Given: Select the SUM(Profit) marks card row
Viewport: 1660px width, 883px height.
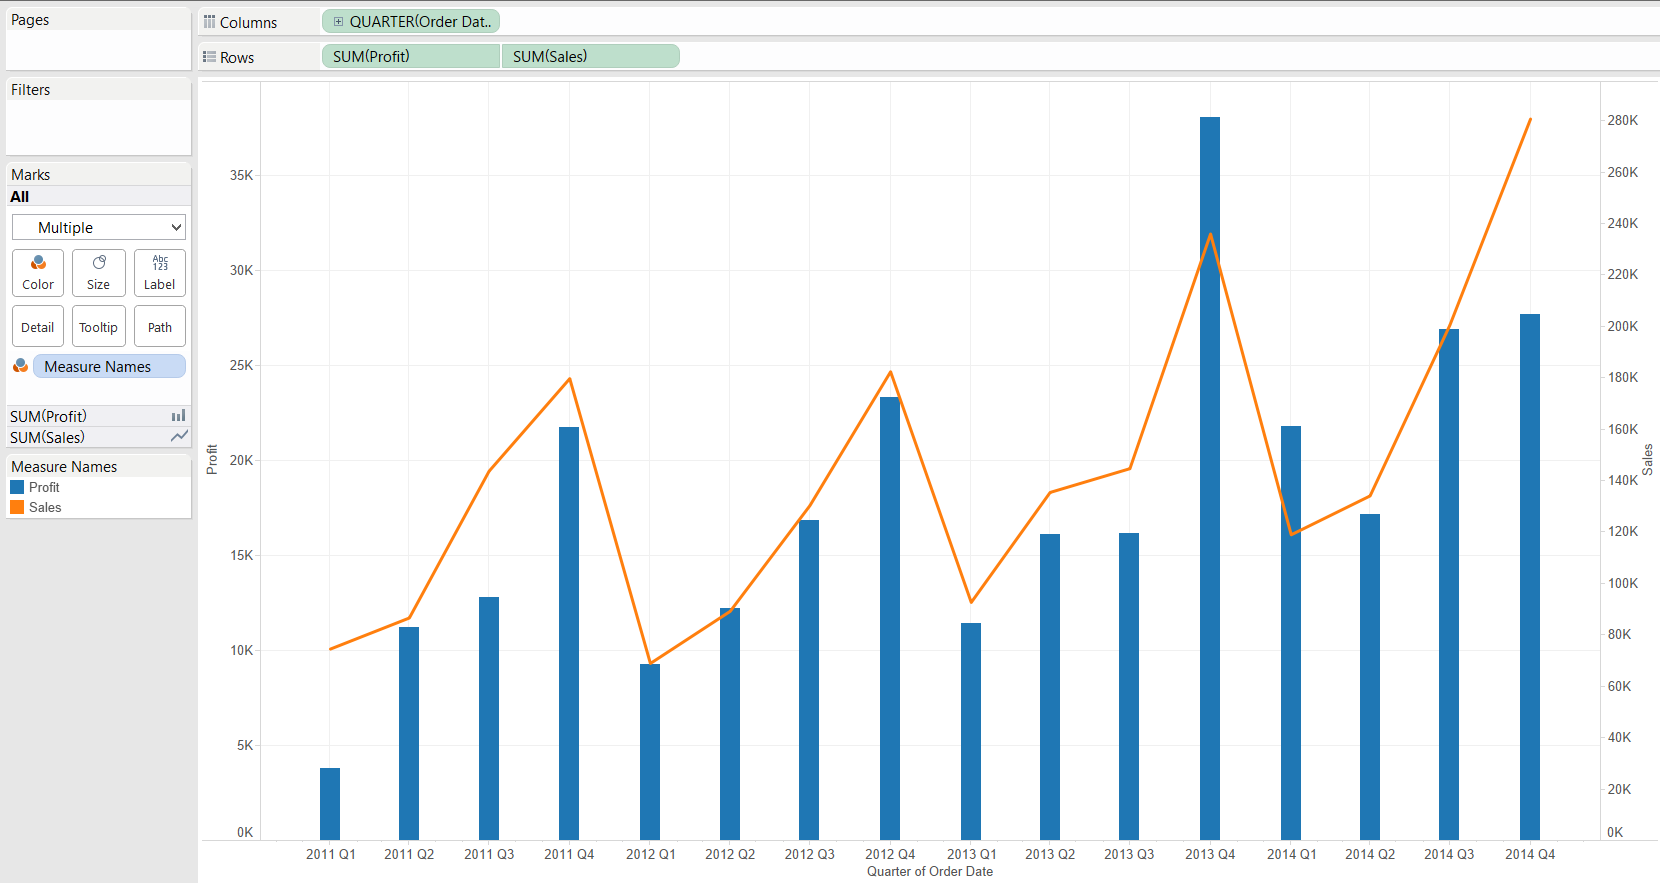Looking at the screenshot, I should pyautogui.click(x=98, y=416).
